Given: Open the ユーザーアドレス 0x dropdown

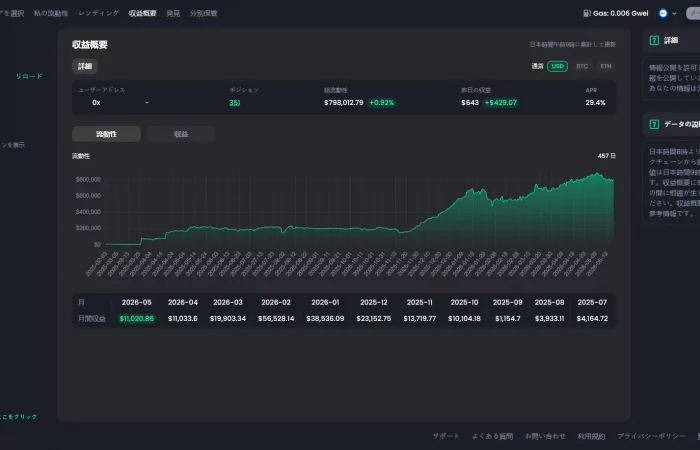Looking at the screenshot, I should (121, 103).
